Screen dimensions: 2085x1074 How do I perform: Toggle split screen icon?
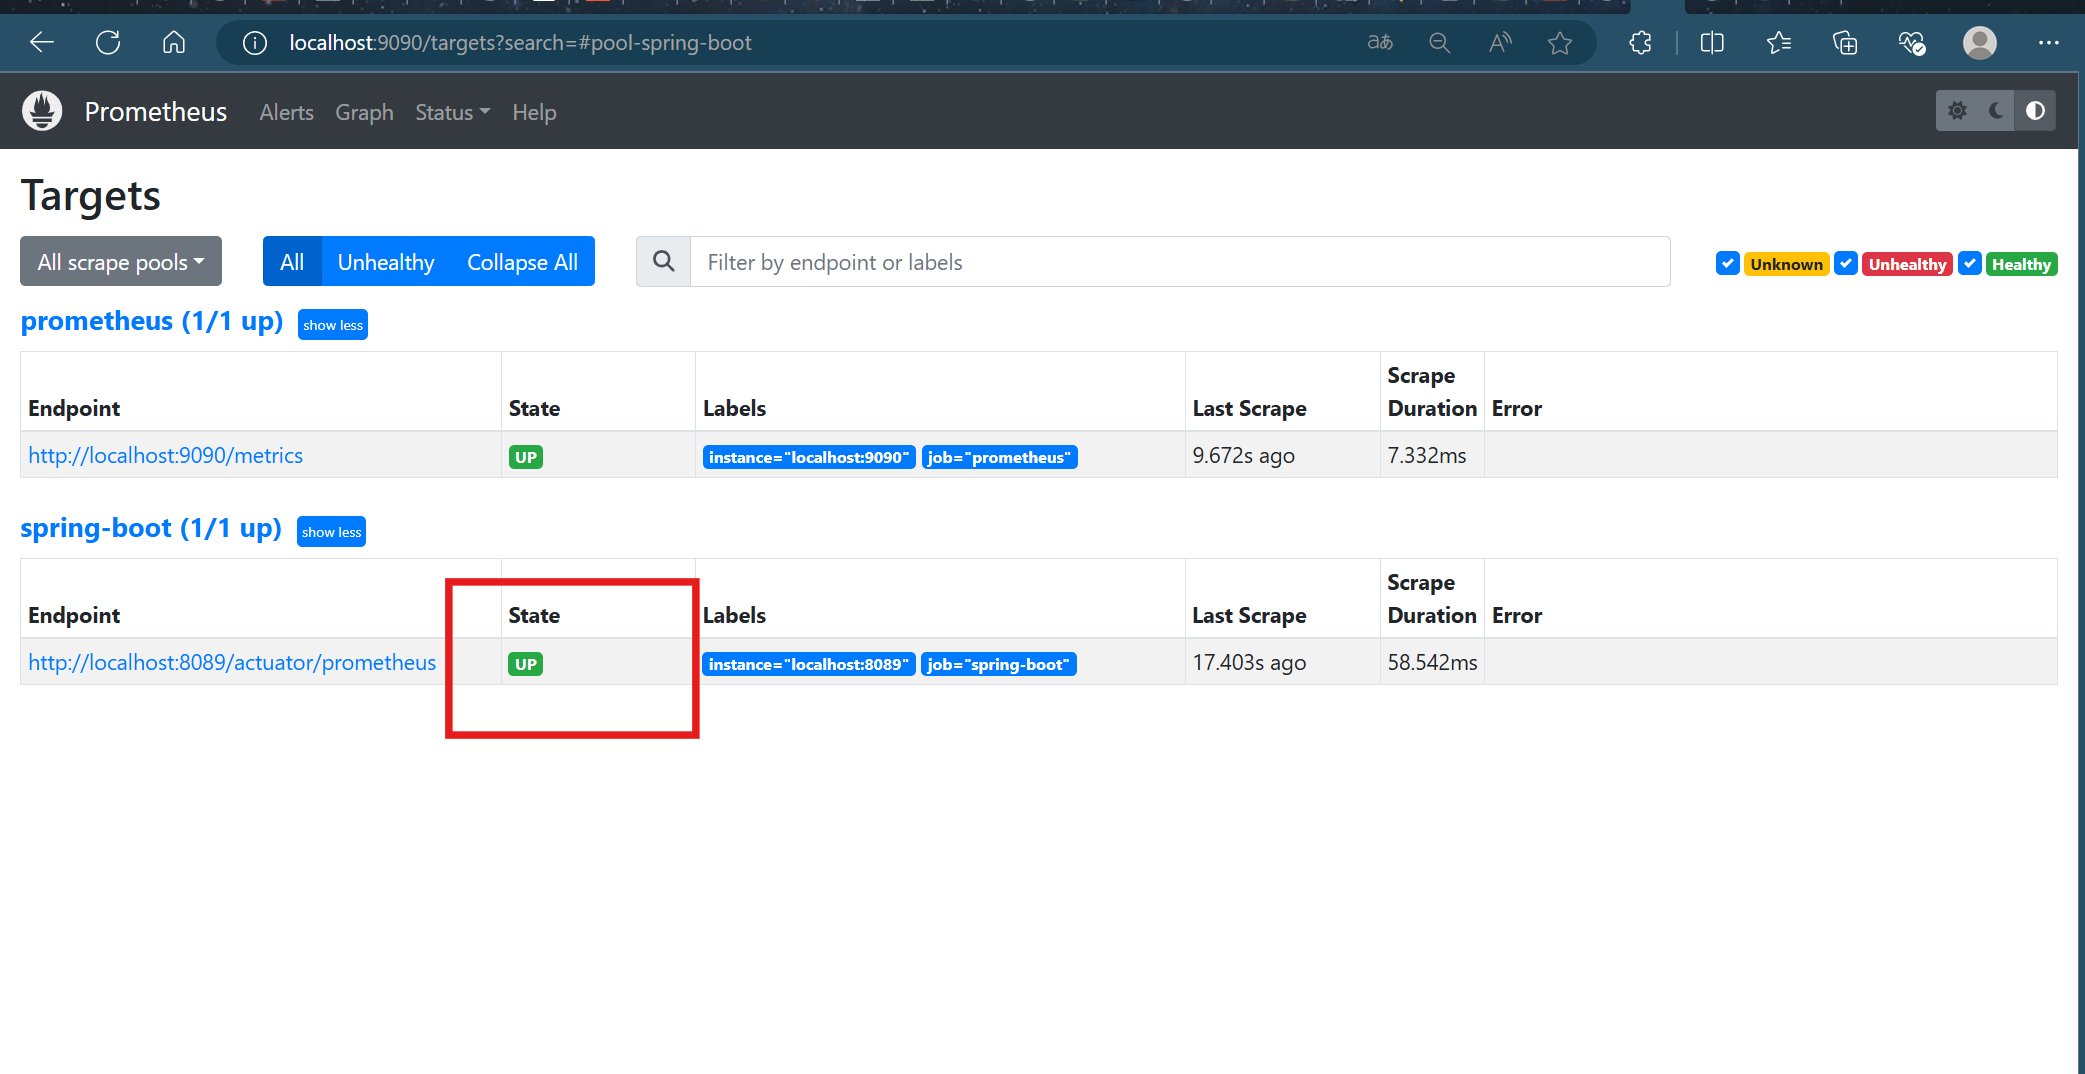tap(1712, 42)
